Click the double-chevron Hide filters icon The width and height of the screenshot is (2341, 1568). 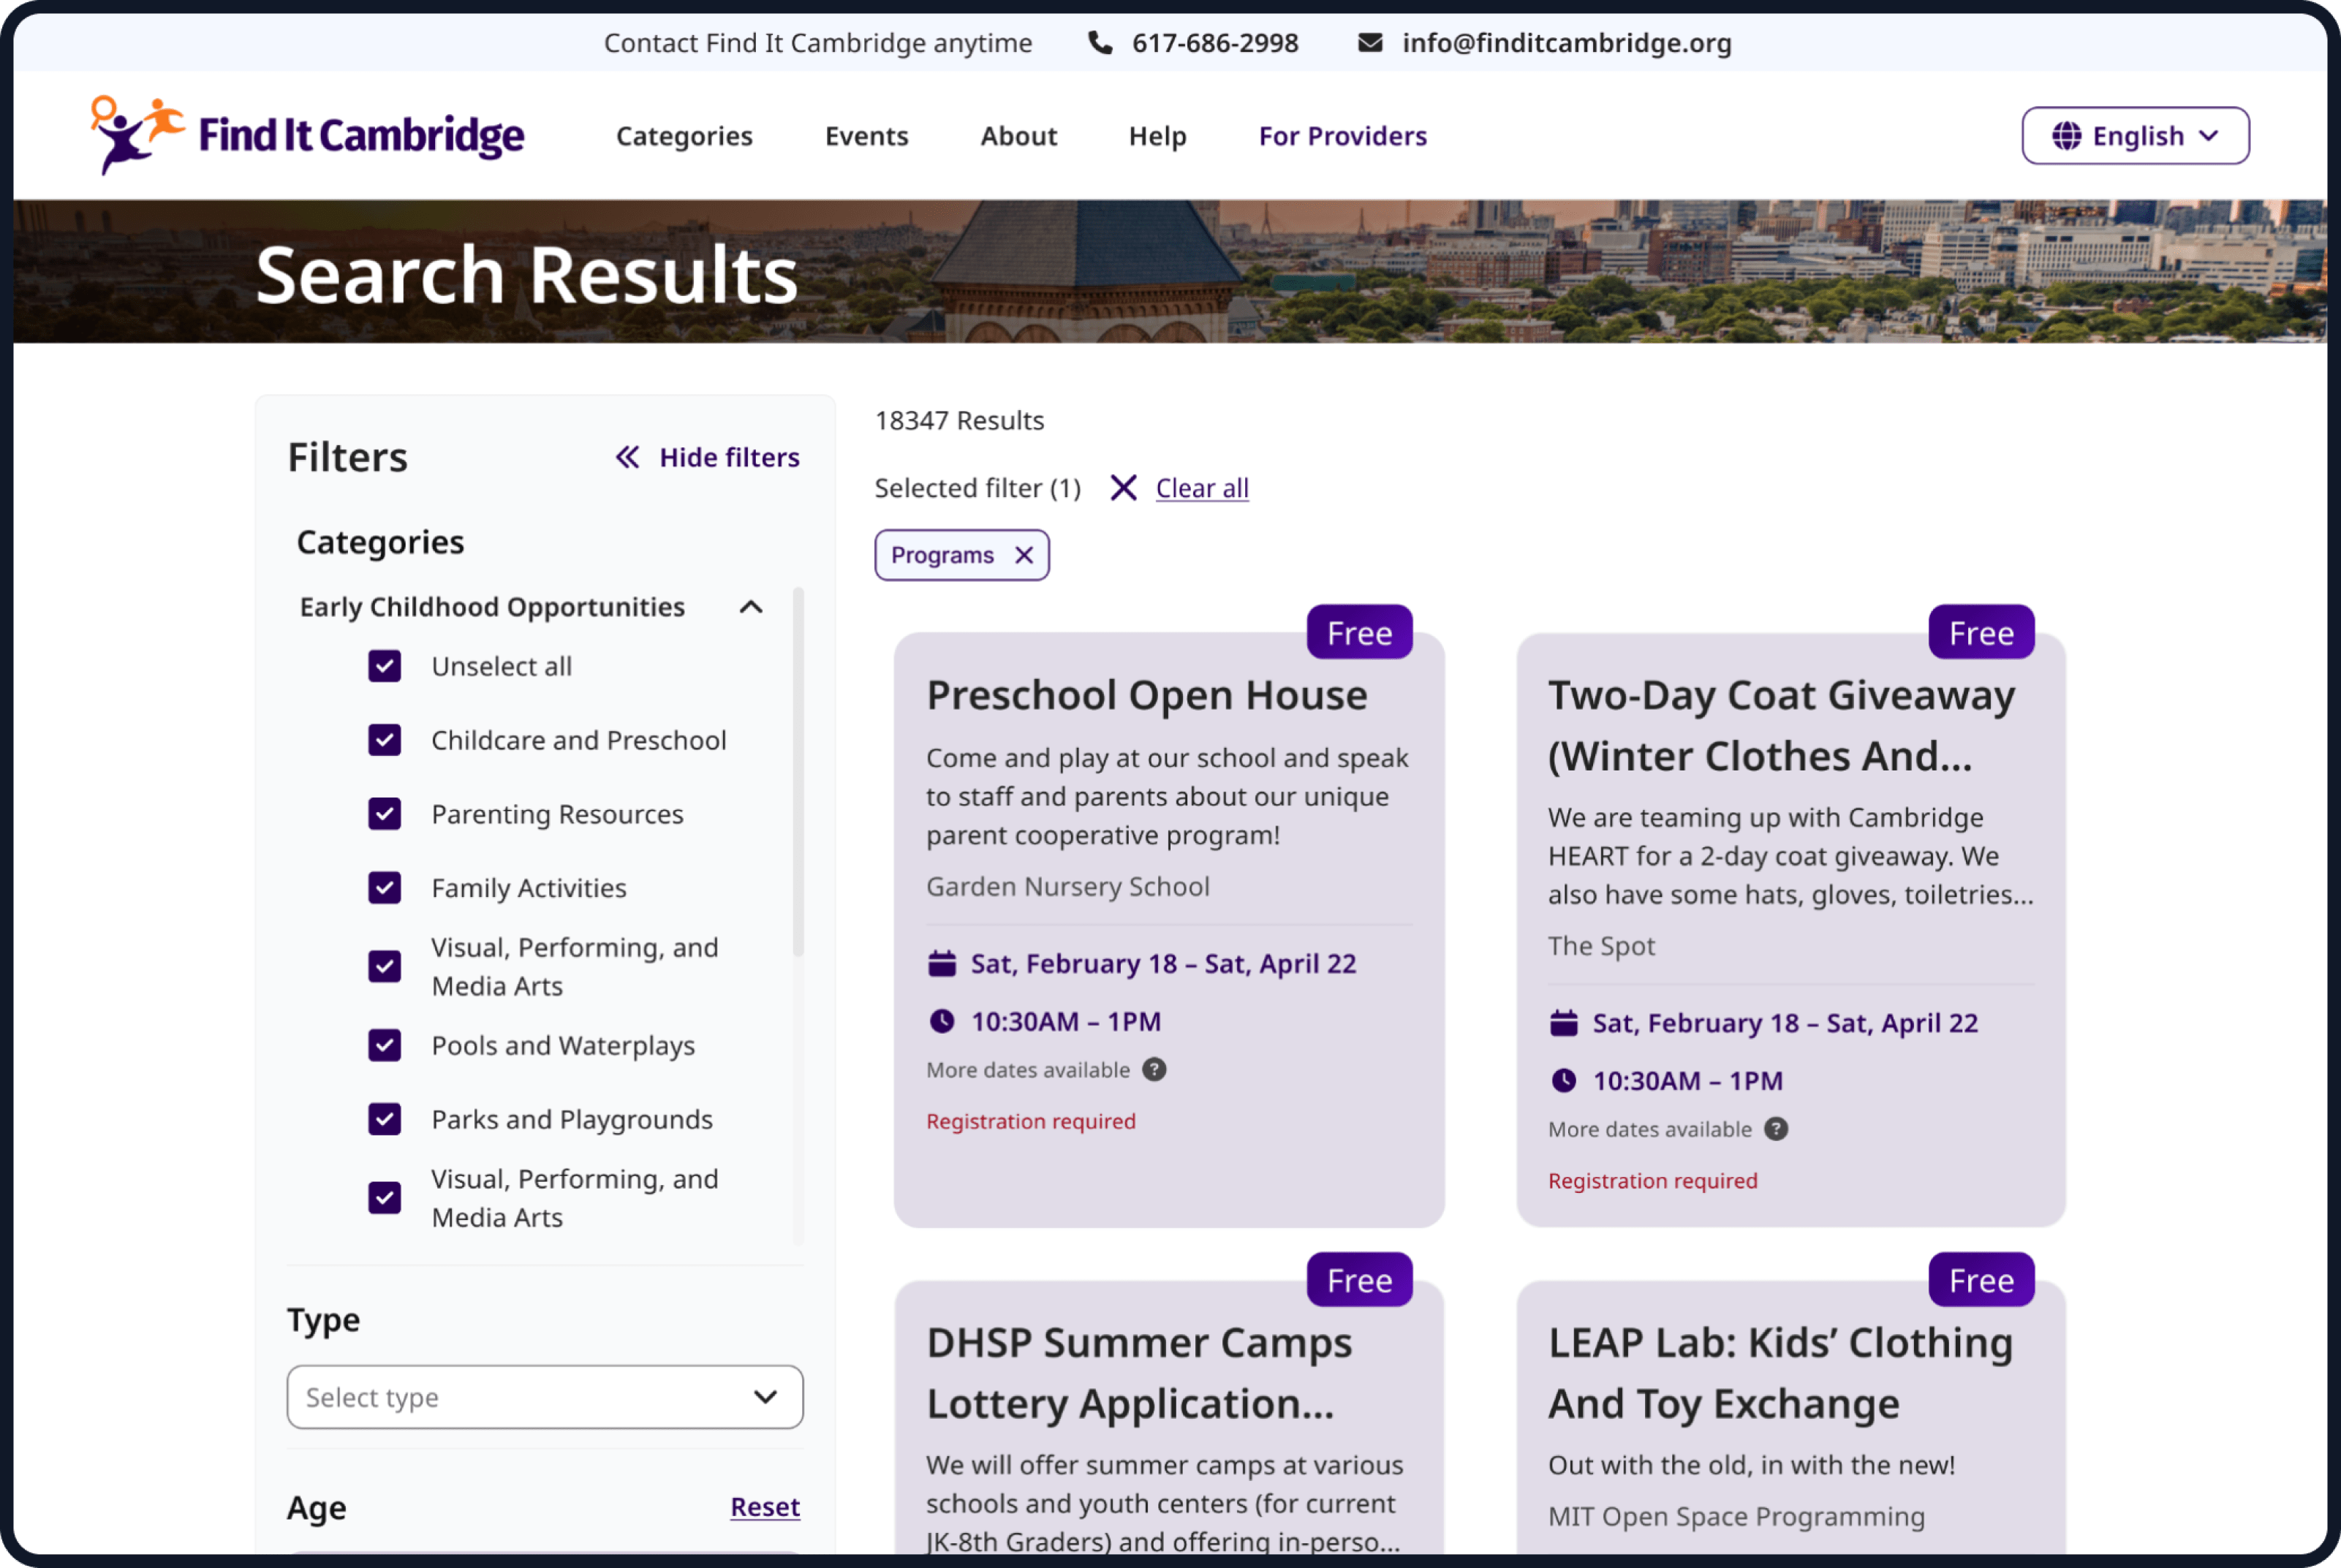point(627,457)
